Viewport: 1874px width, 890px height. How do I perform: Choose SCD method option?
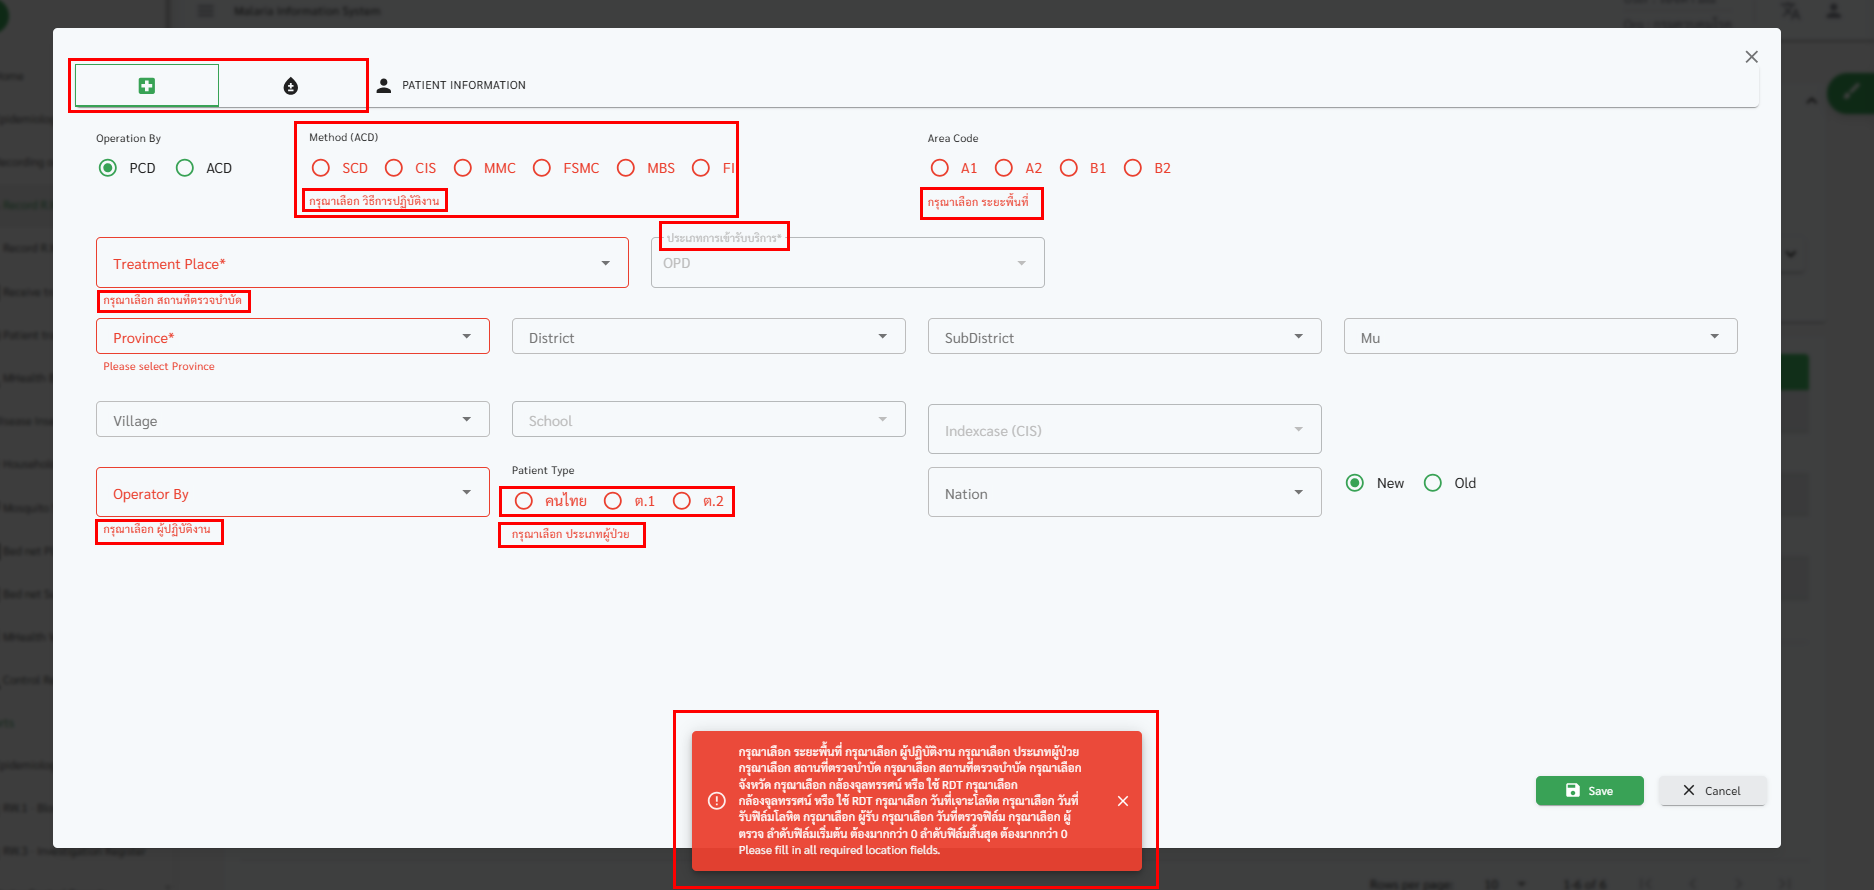point(321,168)
